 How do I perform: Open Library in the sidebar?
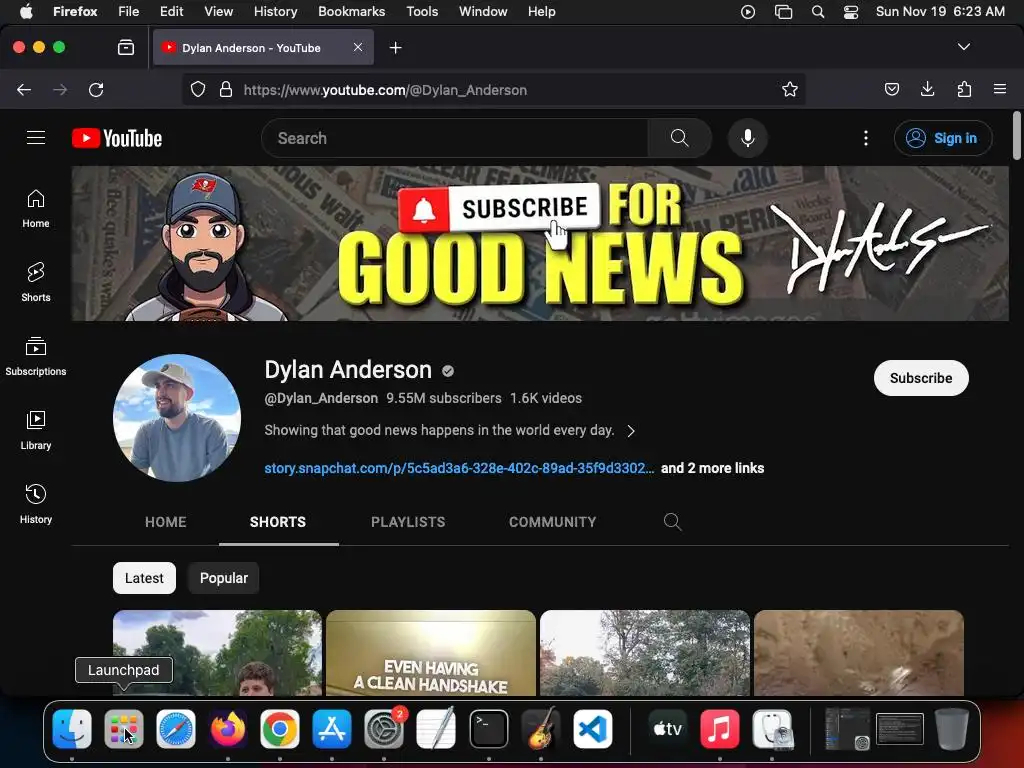tap(36, 430)
